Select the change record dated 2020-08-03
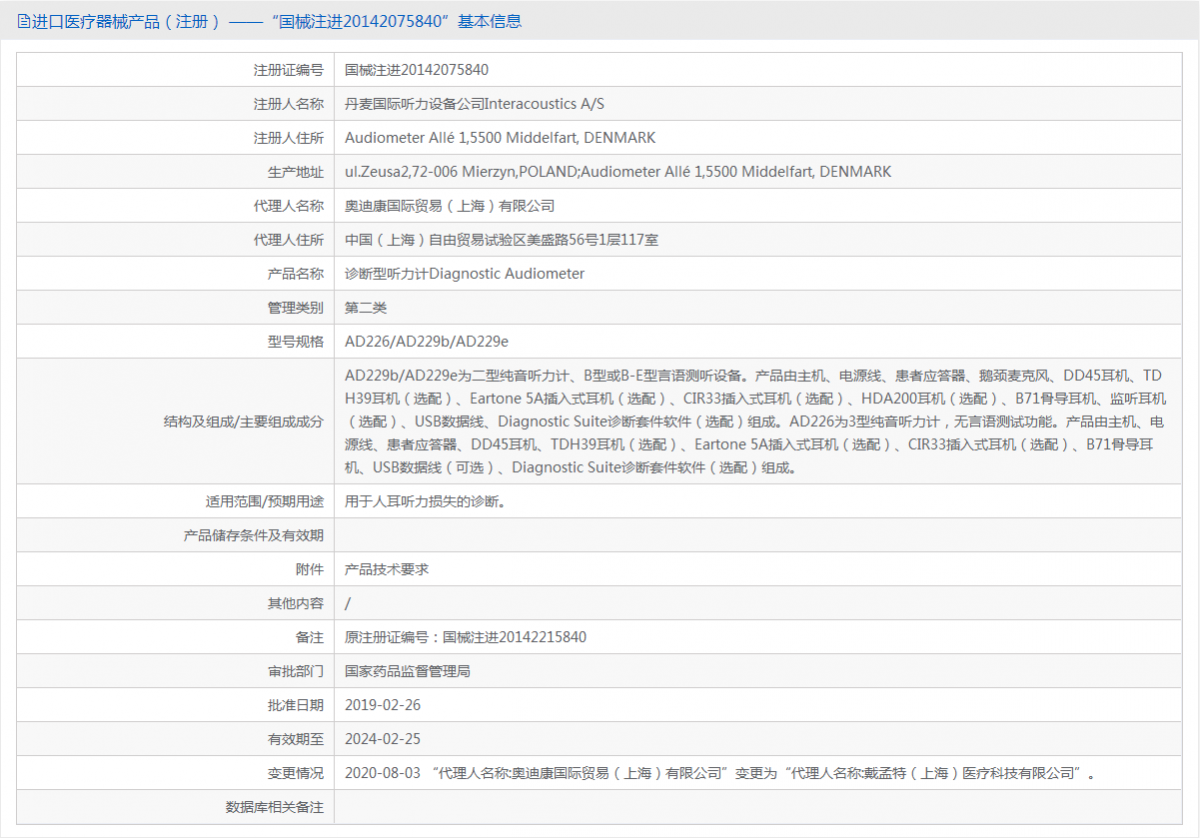The height and width of the screenshot is (838, 1200). pyautogui.click(x=720, y=774)
